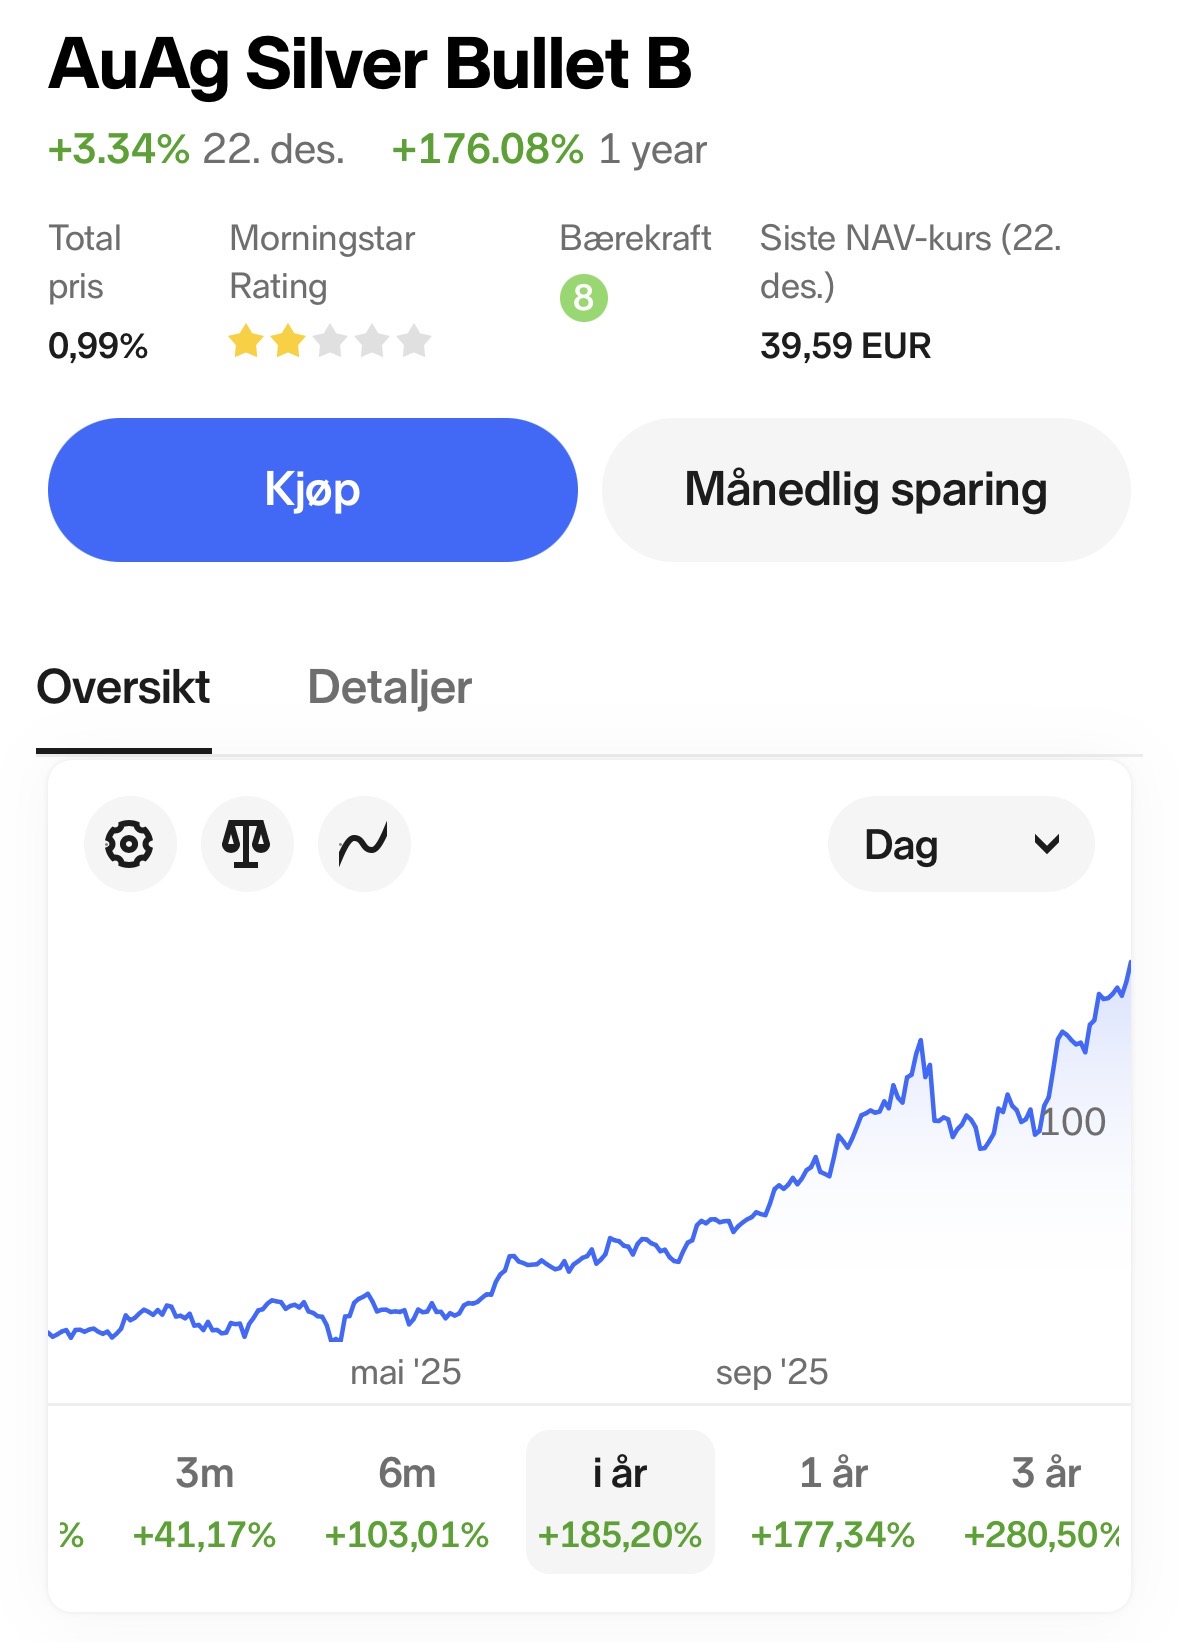Click the mai '25 axis label
1179x1642 pixels.
pos(405,1373)
